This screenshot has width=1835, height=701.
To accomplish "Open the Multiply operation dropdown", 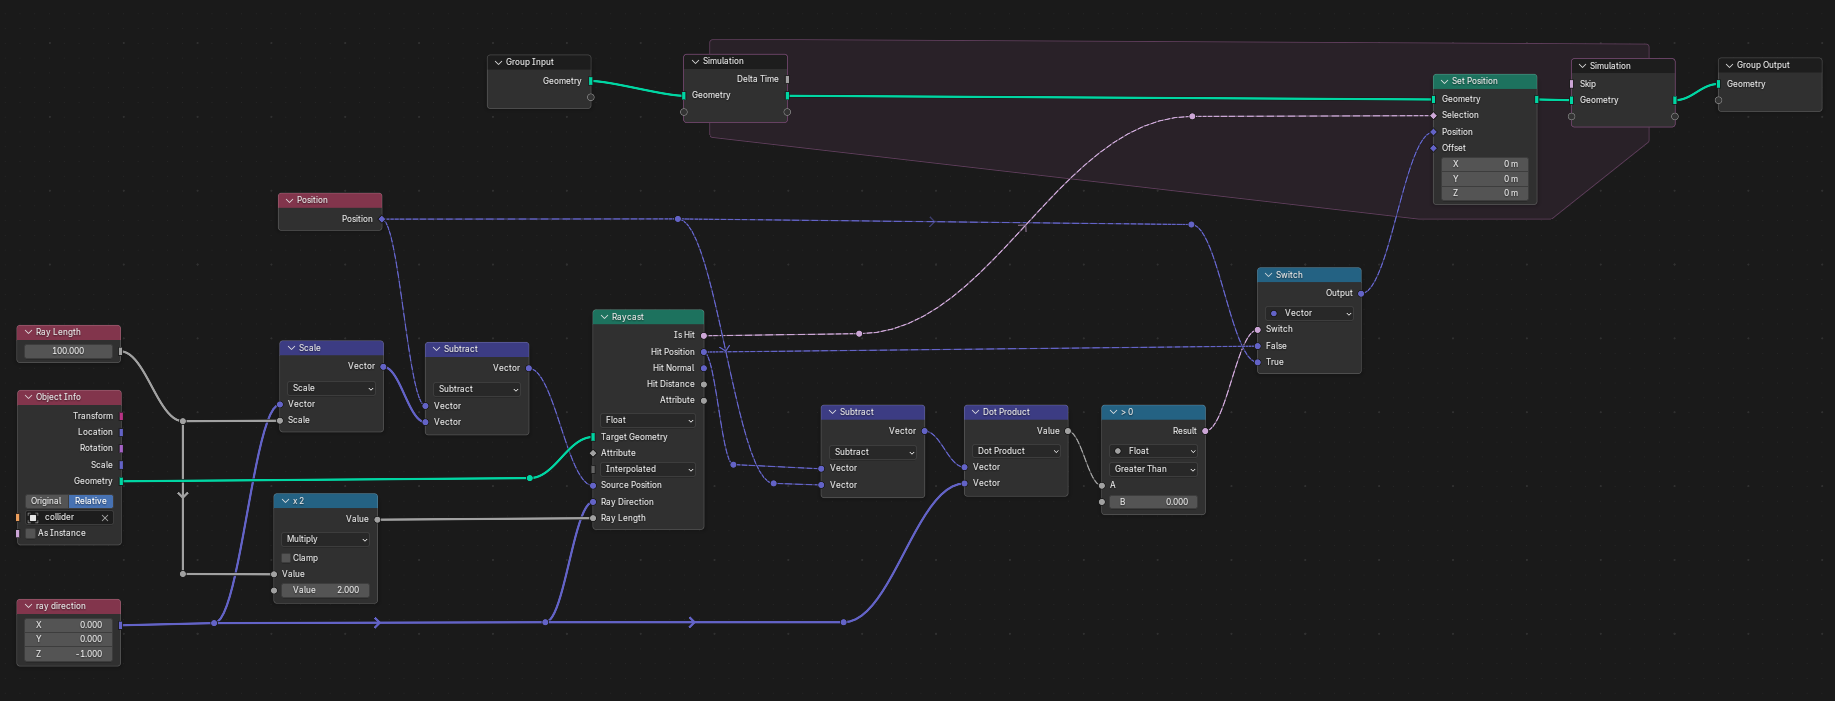I will pos(326,539).
